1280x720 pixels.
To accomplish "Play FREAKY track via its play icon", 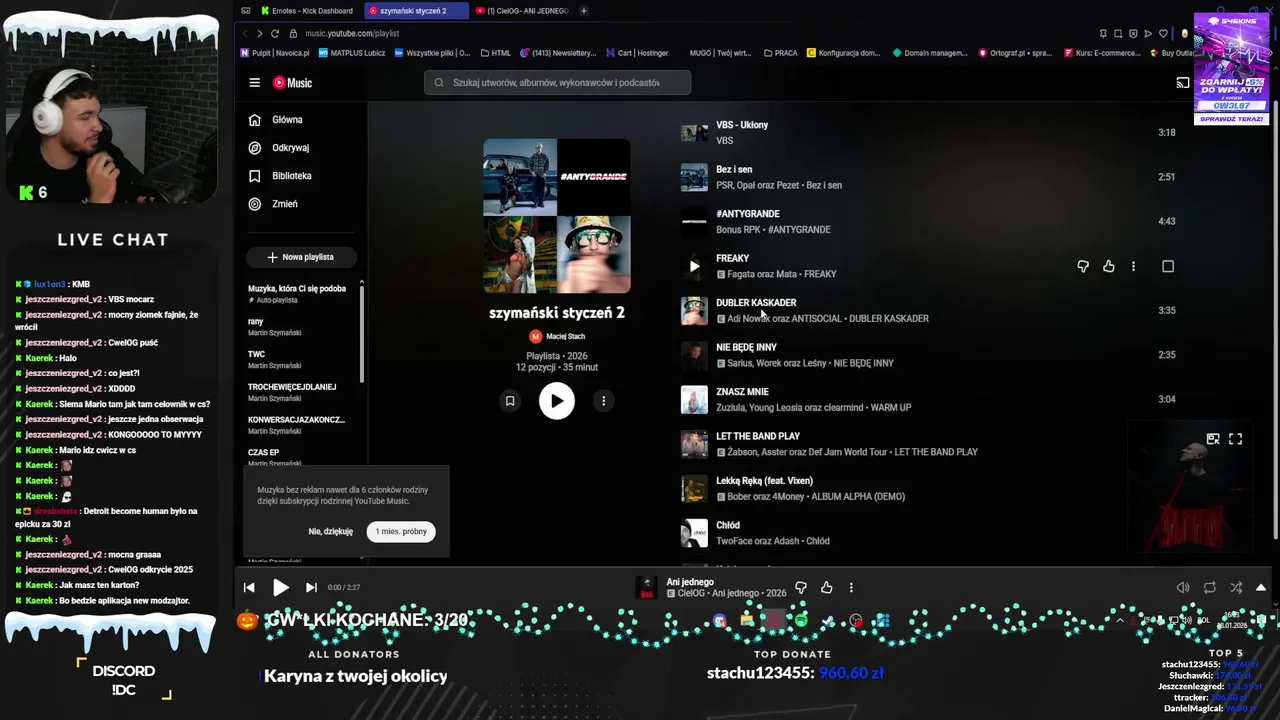I will (694, 266).
